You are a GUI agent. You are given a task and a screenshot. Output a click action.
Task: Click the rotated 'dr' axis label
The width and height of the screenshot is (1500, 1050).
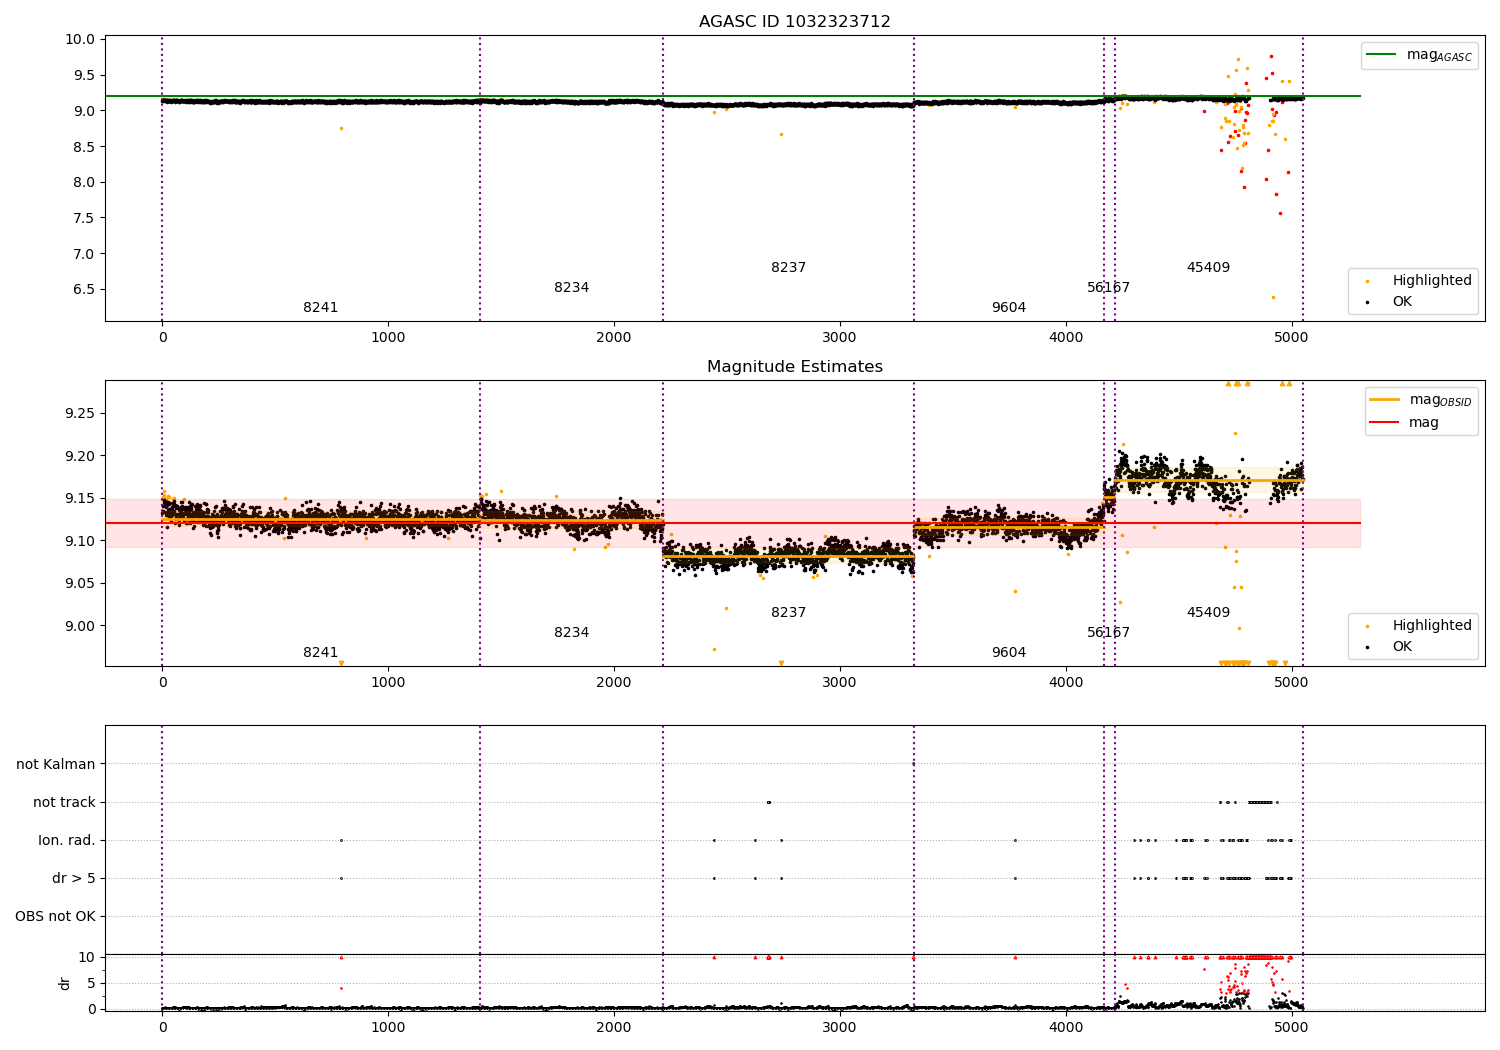pyautogui.click(x=65, y=983)
